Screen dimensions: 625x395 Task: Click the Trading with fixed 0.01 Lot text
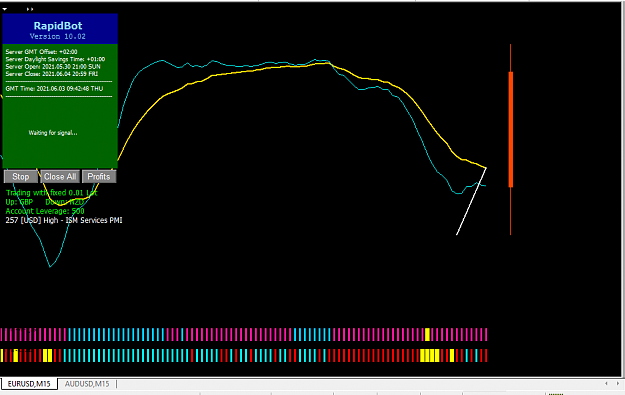51,193
